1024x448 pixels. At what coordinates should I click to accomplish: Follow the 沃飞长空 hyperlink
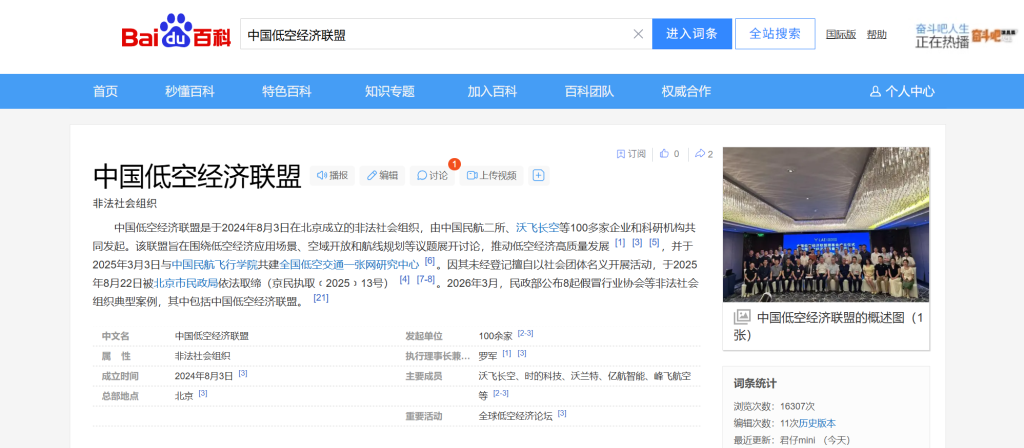coord(537,227)
